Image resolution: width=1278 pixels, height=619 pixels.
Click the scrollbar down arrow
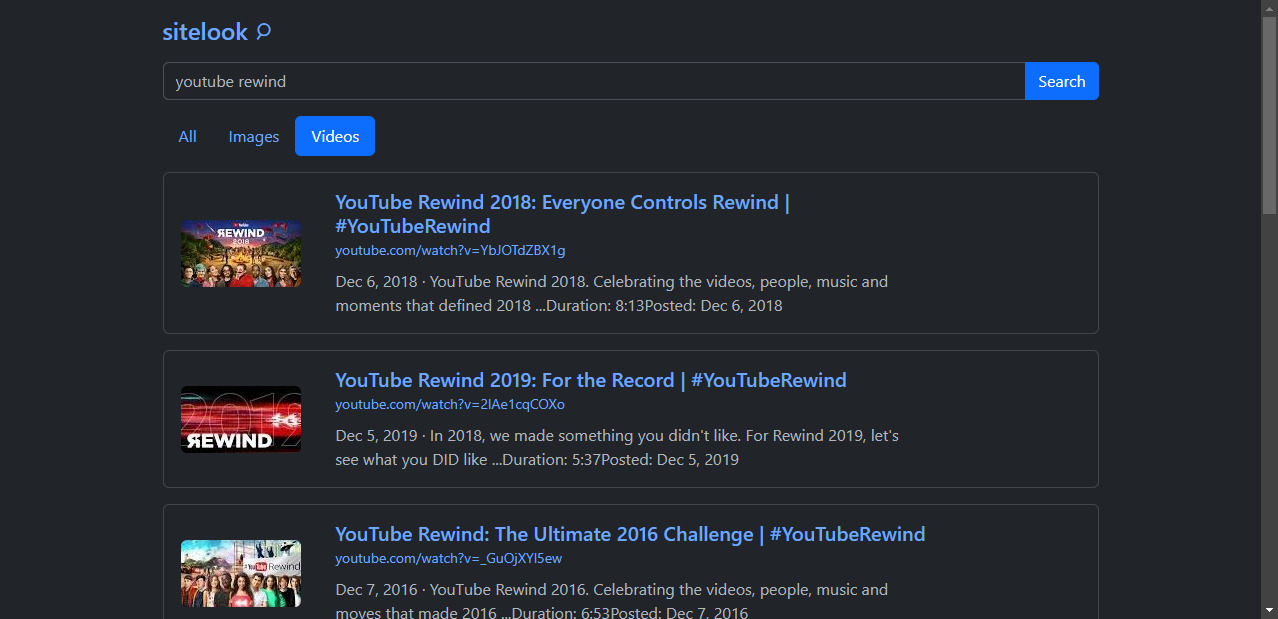pos(1269,610)
